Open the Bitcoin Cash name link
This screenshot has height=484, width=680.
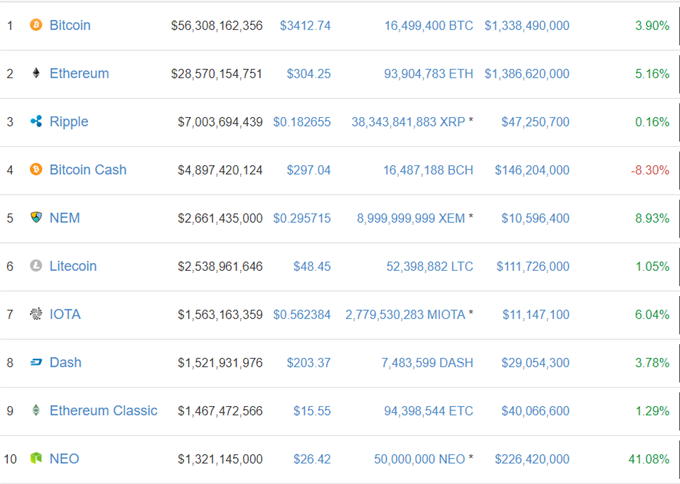click(x=88, y=170)
